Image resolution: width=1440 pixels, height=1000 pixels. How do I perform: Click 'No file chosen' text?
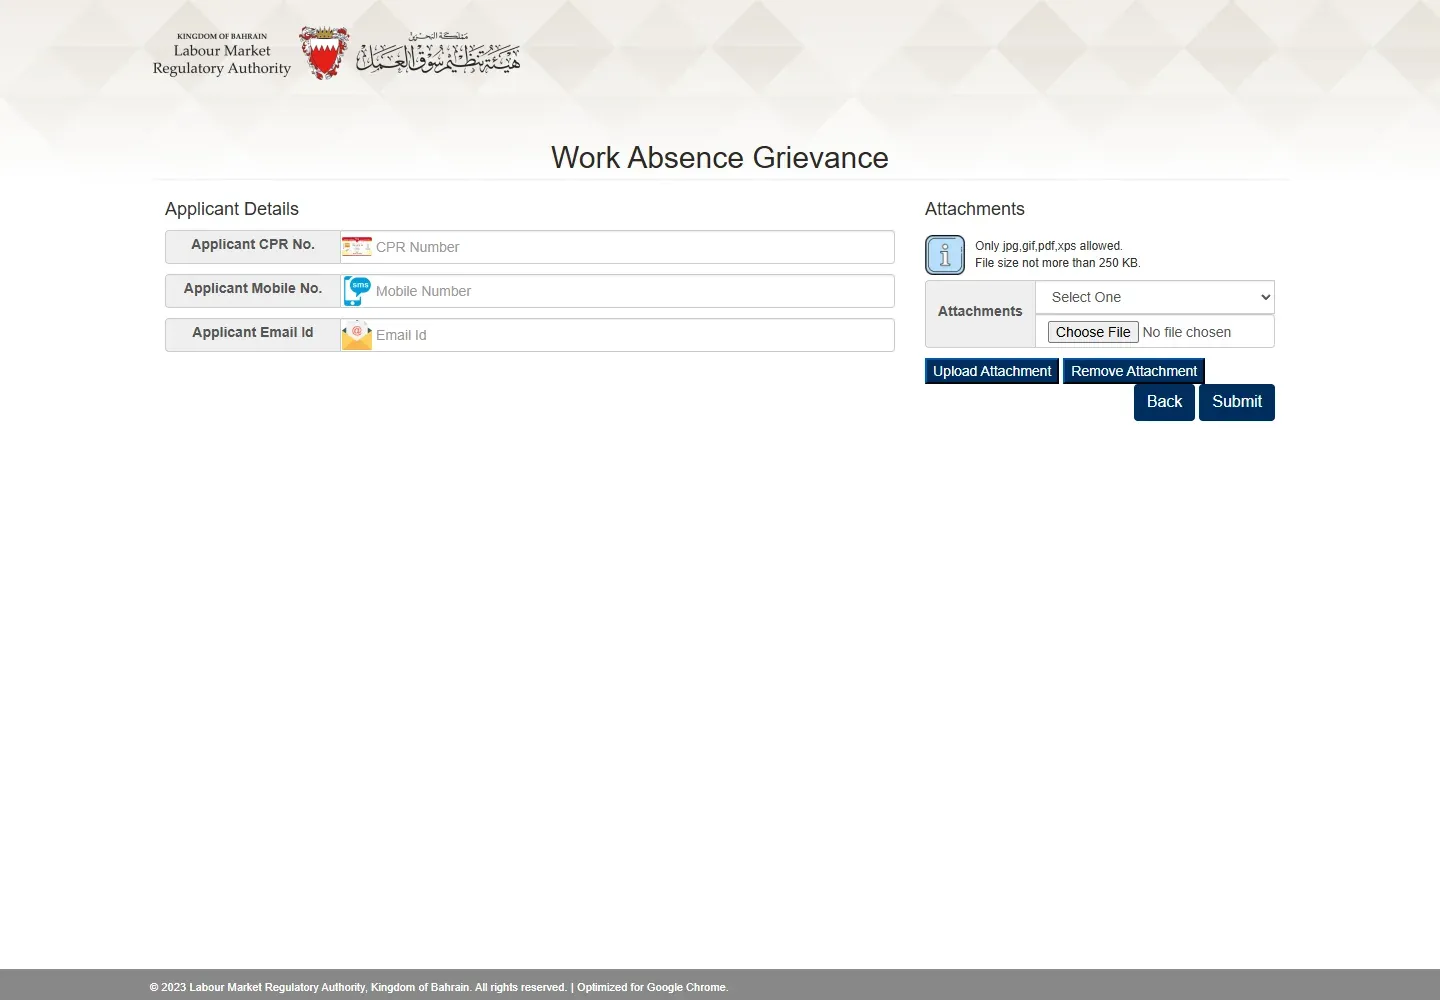[1187, 332]
